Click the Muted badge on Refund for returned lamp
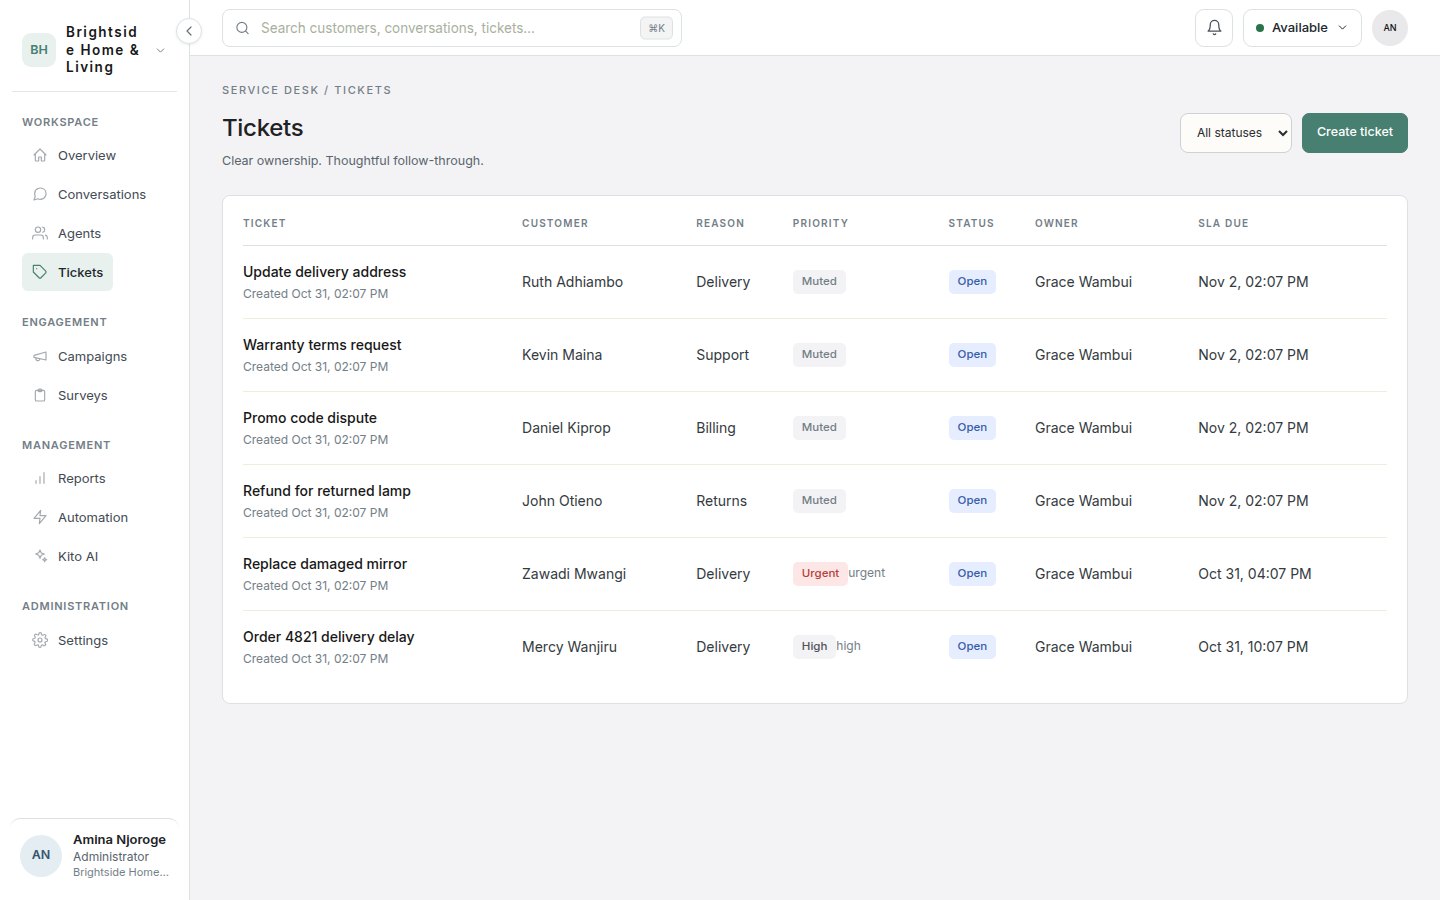Screen dimensions: 1440x900 (819, 500)
